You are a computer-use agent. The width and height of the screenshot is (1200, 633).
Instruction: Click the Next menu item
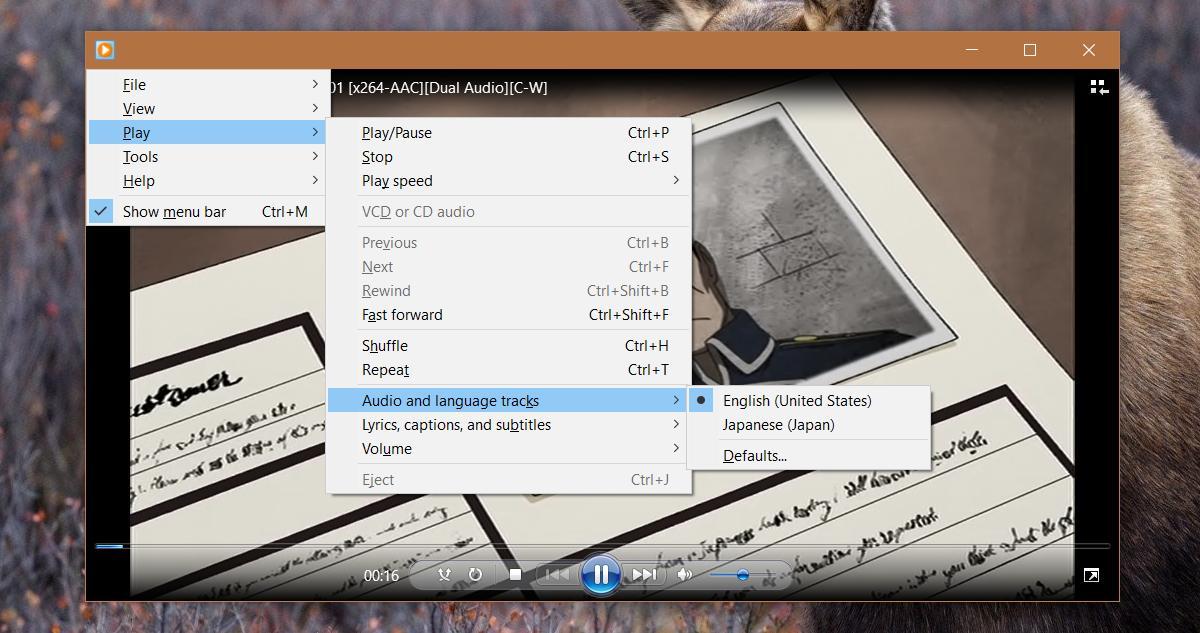coord(509,266)
